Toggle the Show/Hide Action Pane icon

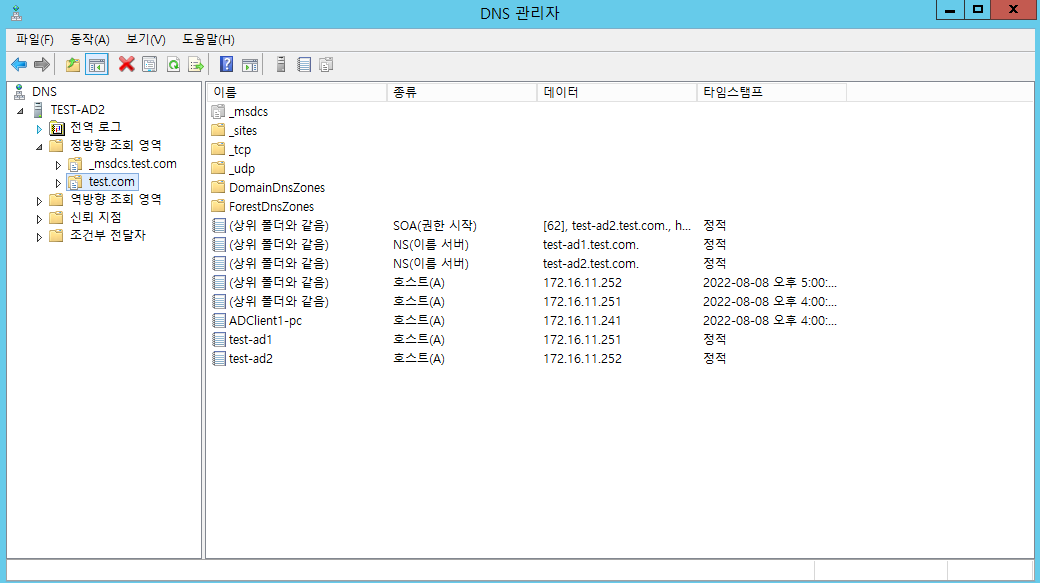250,64
